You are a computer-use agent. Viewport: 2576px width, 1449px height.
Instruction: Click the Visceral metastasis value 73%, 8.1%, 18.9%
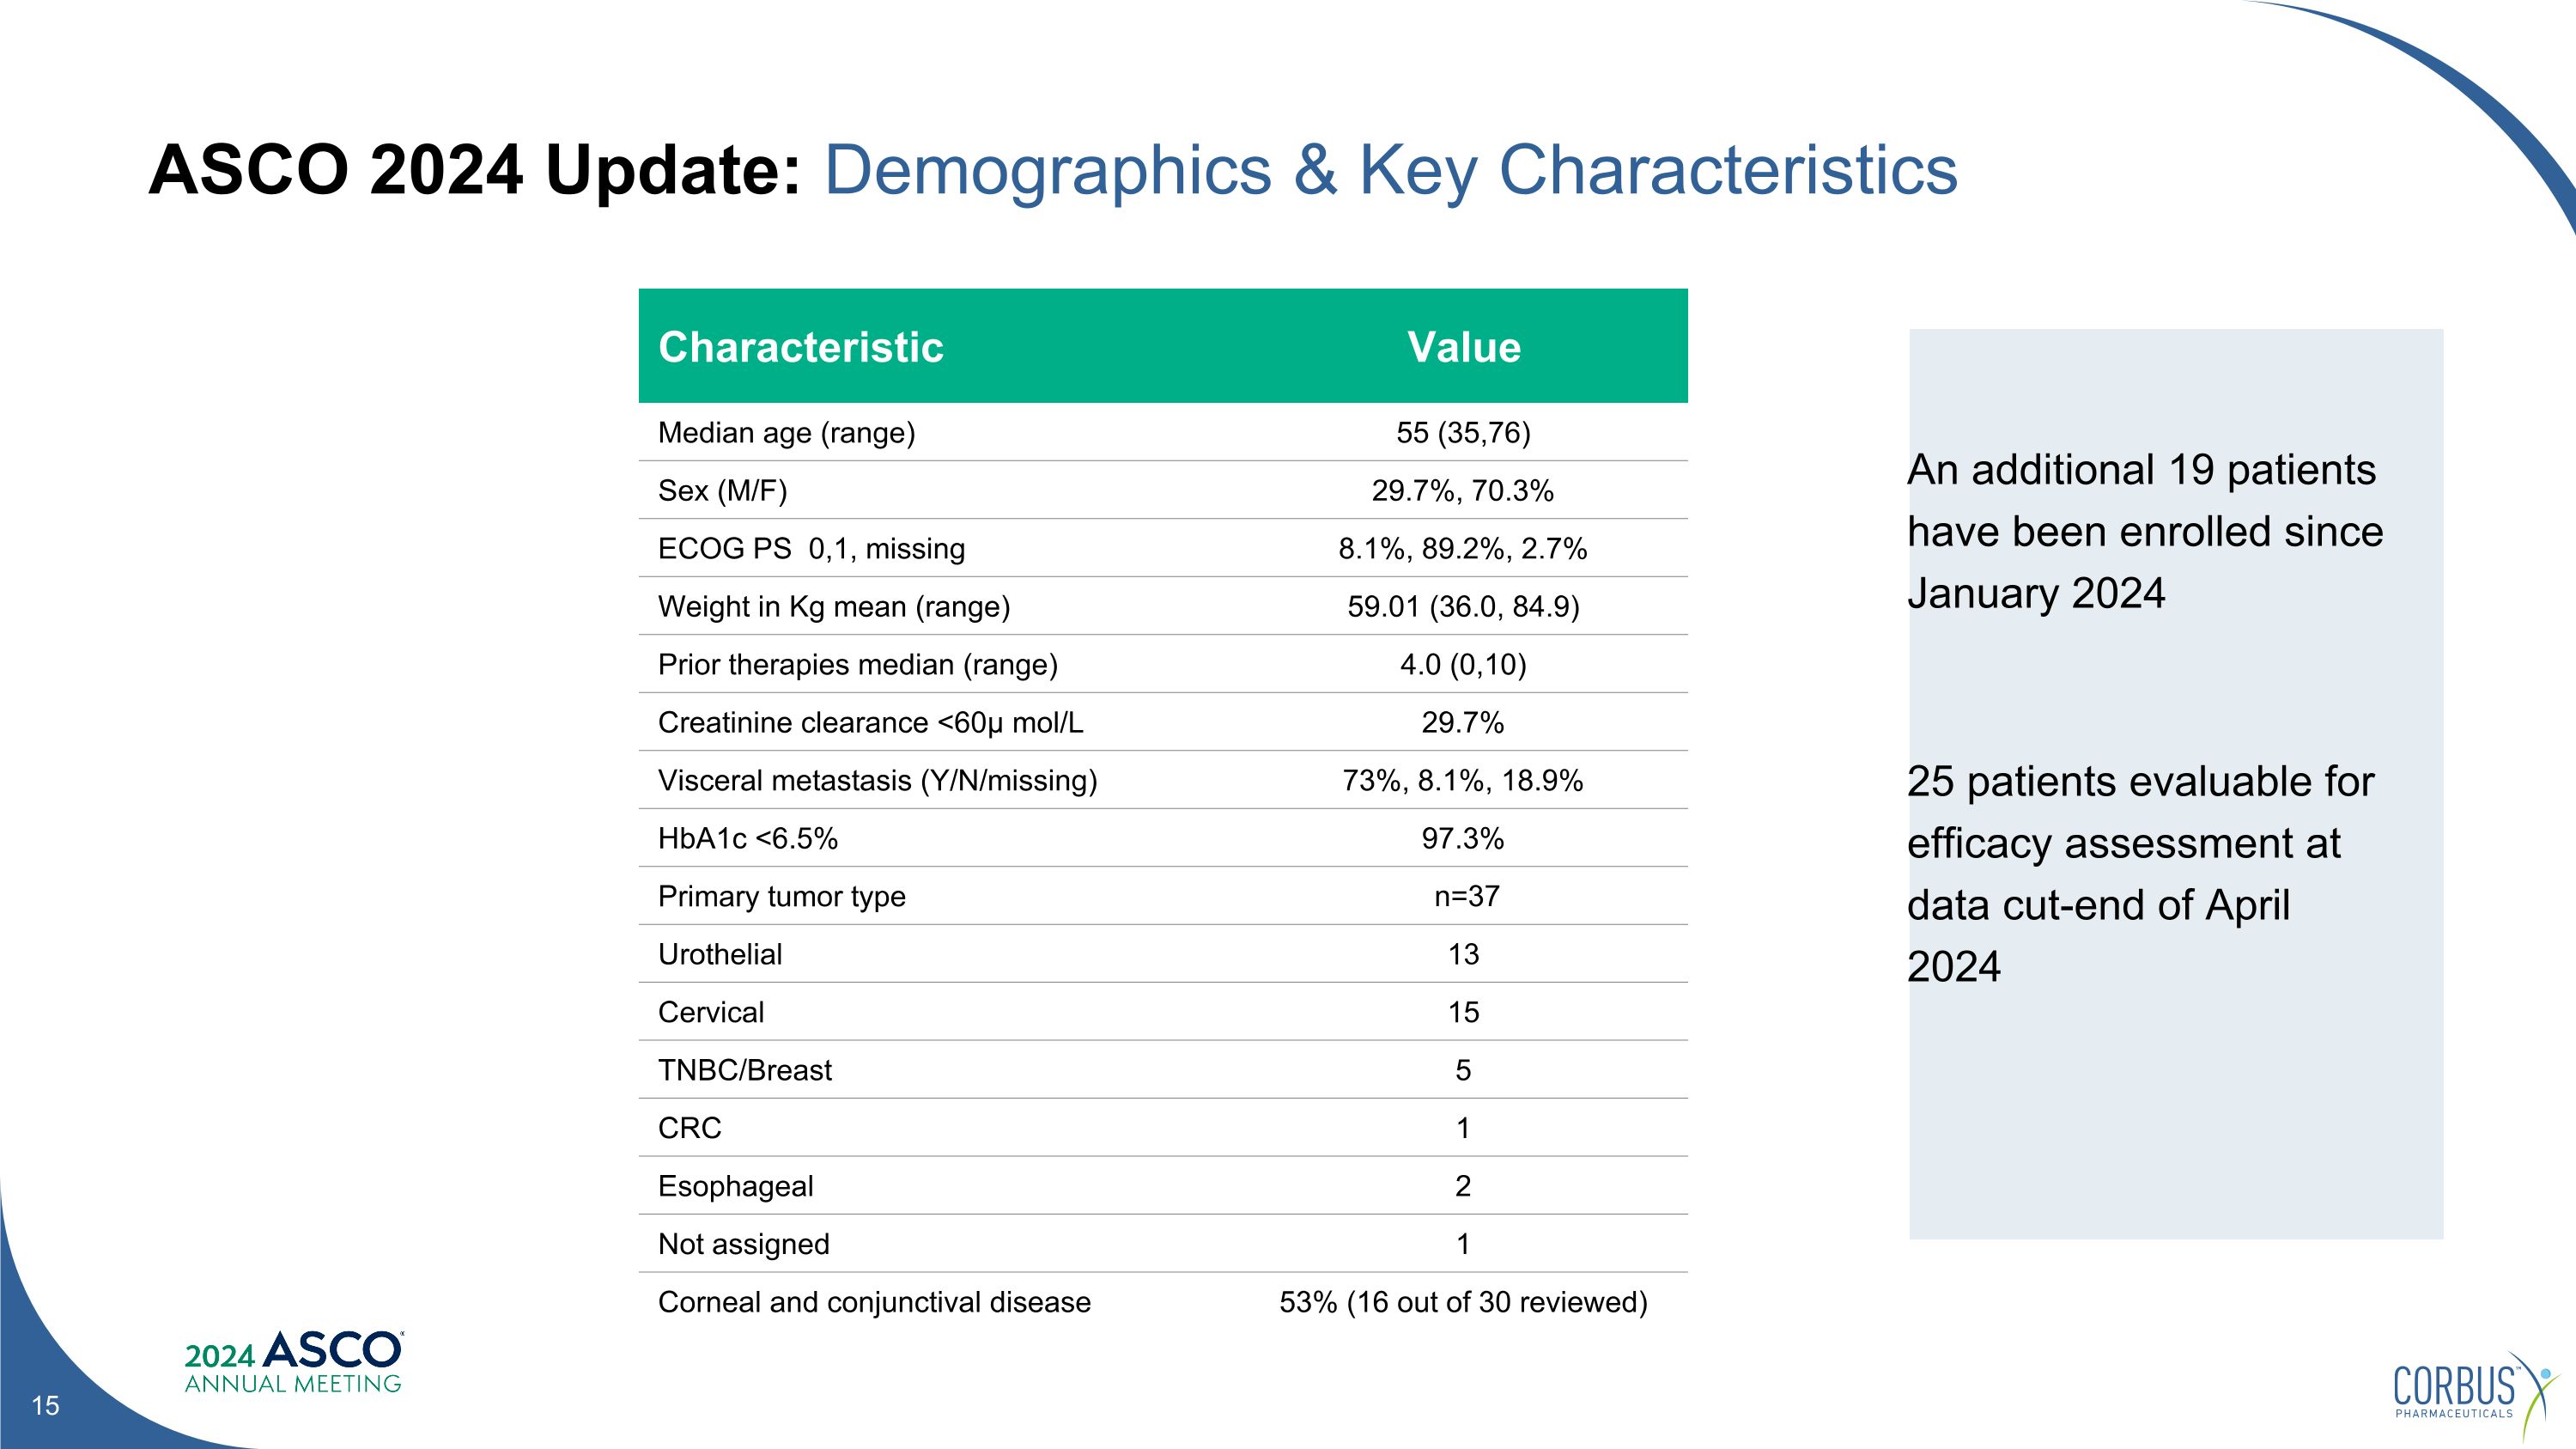click(x=1462, y=781)
